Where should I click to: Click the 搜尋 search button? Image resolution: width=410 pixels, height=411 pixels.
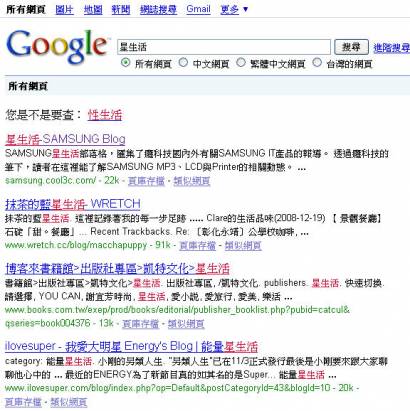[x=351, y=47]
